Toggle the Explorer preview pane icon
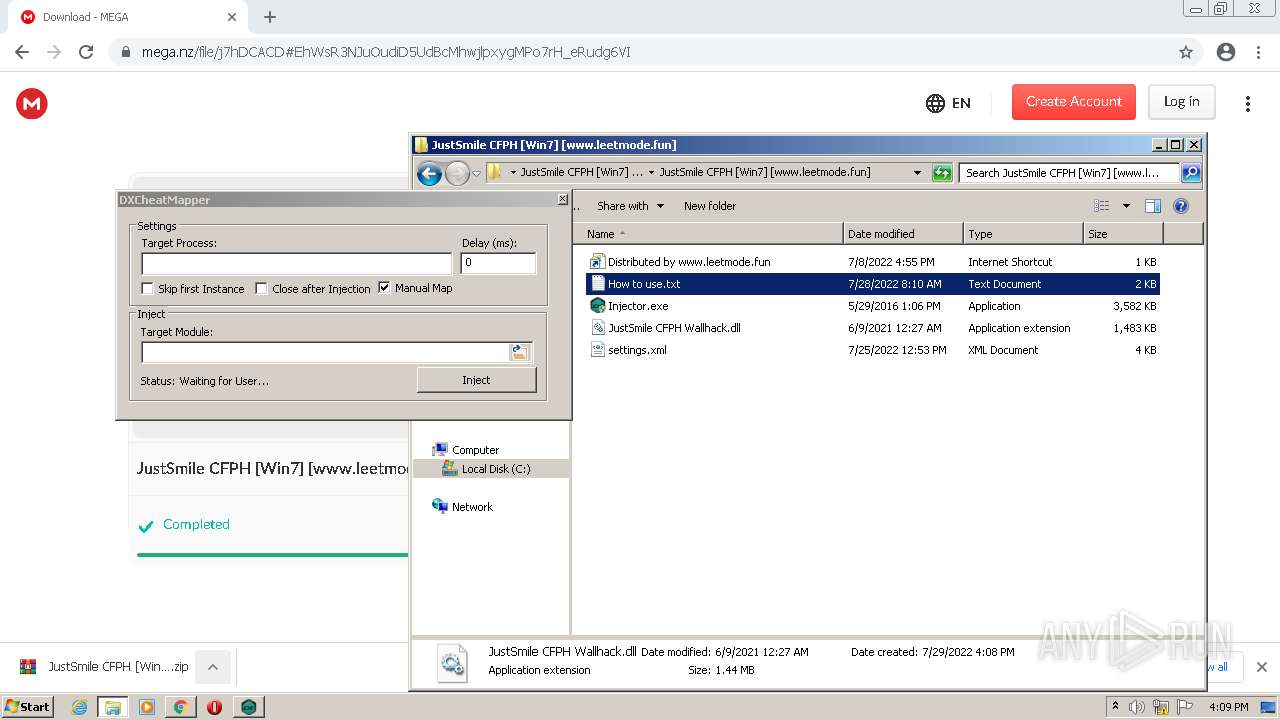 tap(1153, 206)
